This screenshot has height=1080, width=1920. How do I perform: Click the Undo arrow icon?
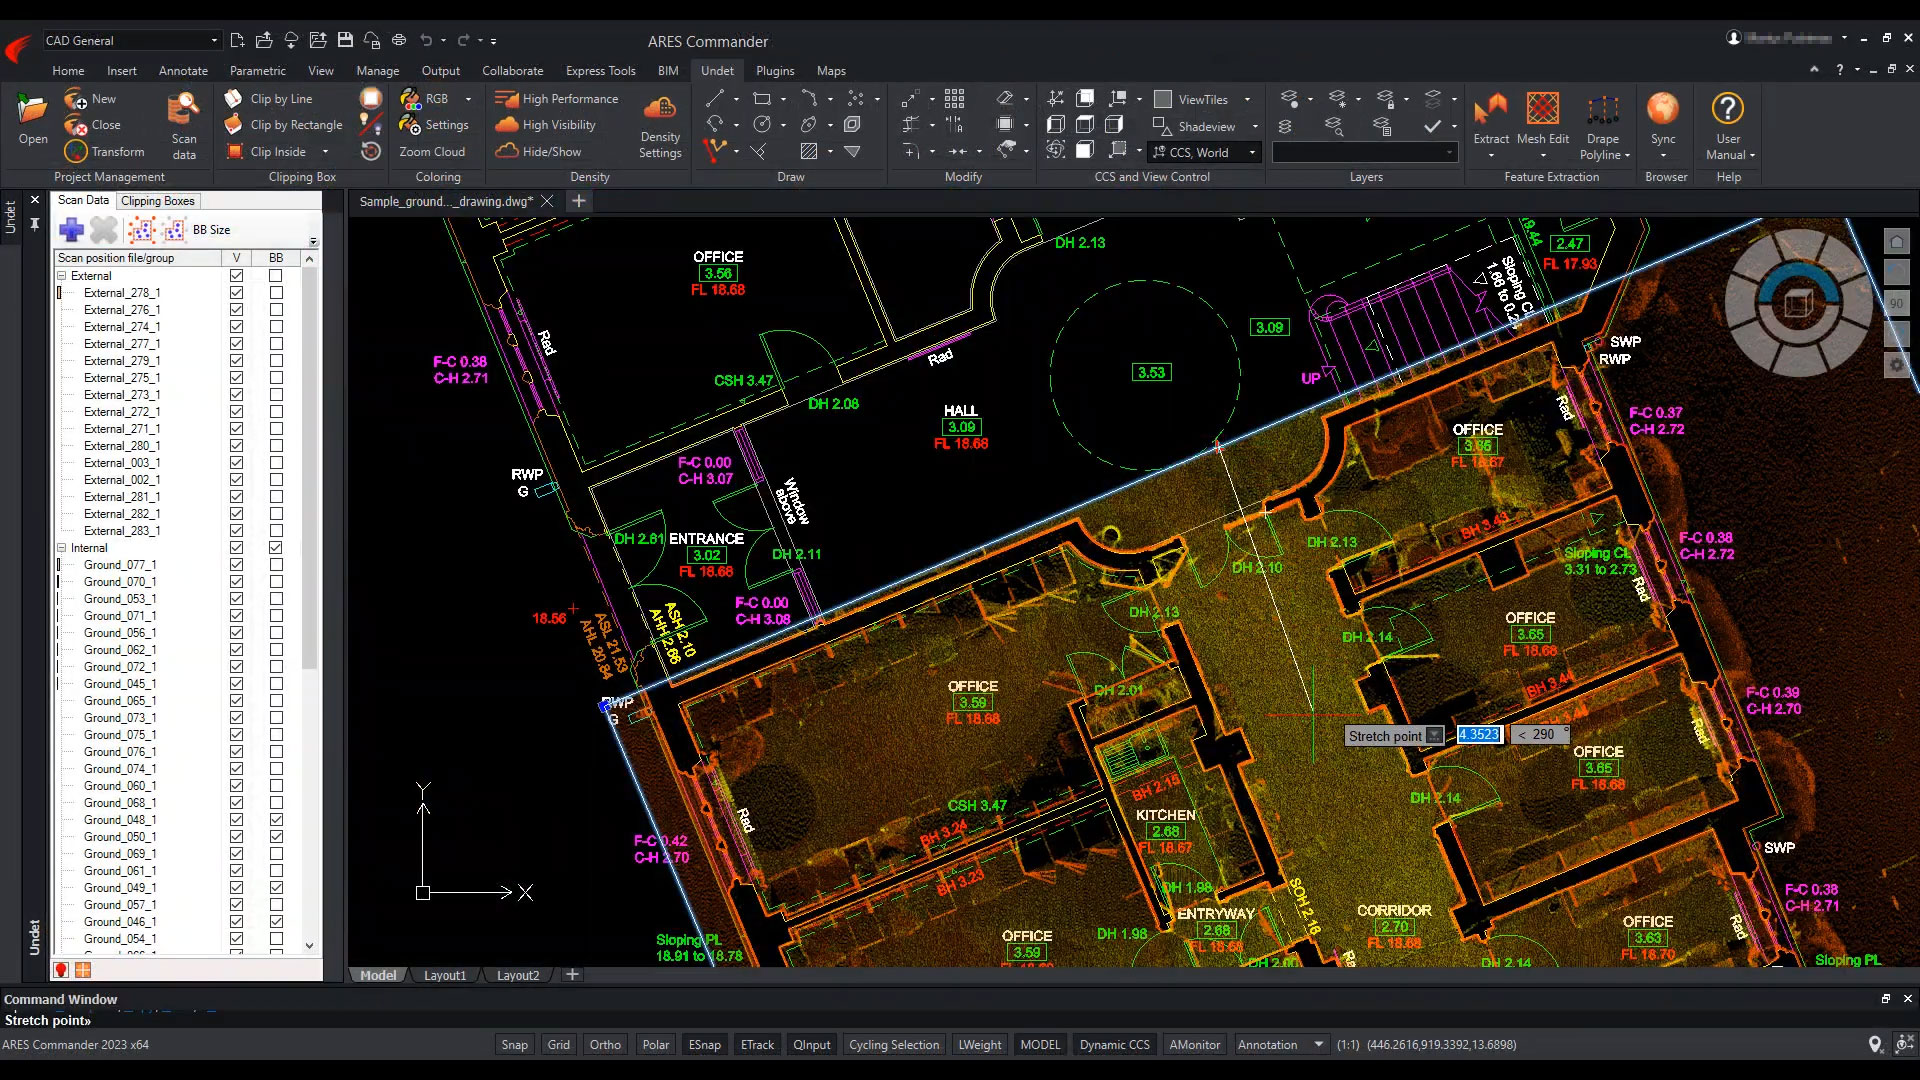coord(427,40)
